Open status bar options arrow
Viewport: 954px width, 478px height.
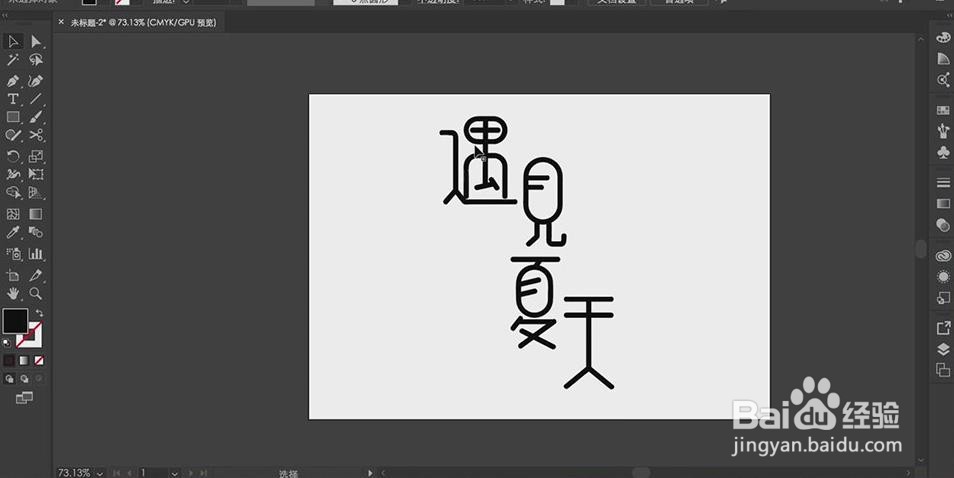pyautogui.click(x=369, y=473)
